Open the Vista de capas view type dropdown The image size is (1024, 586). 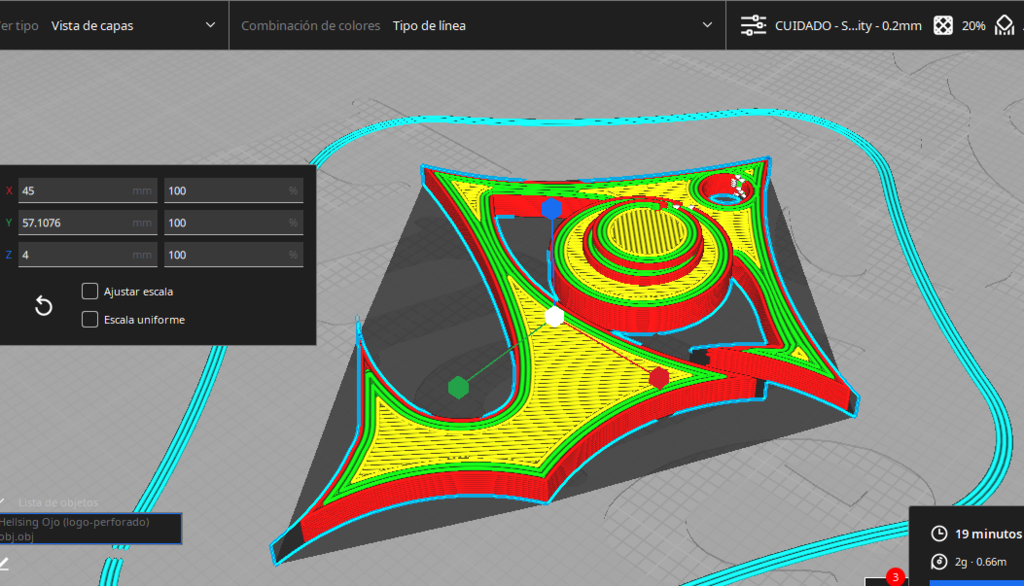tap(134, 25)
